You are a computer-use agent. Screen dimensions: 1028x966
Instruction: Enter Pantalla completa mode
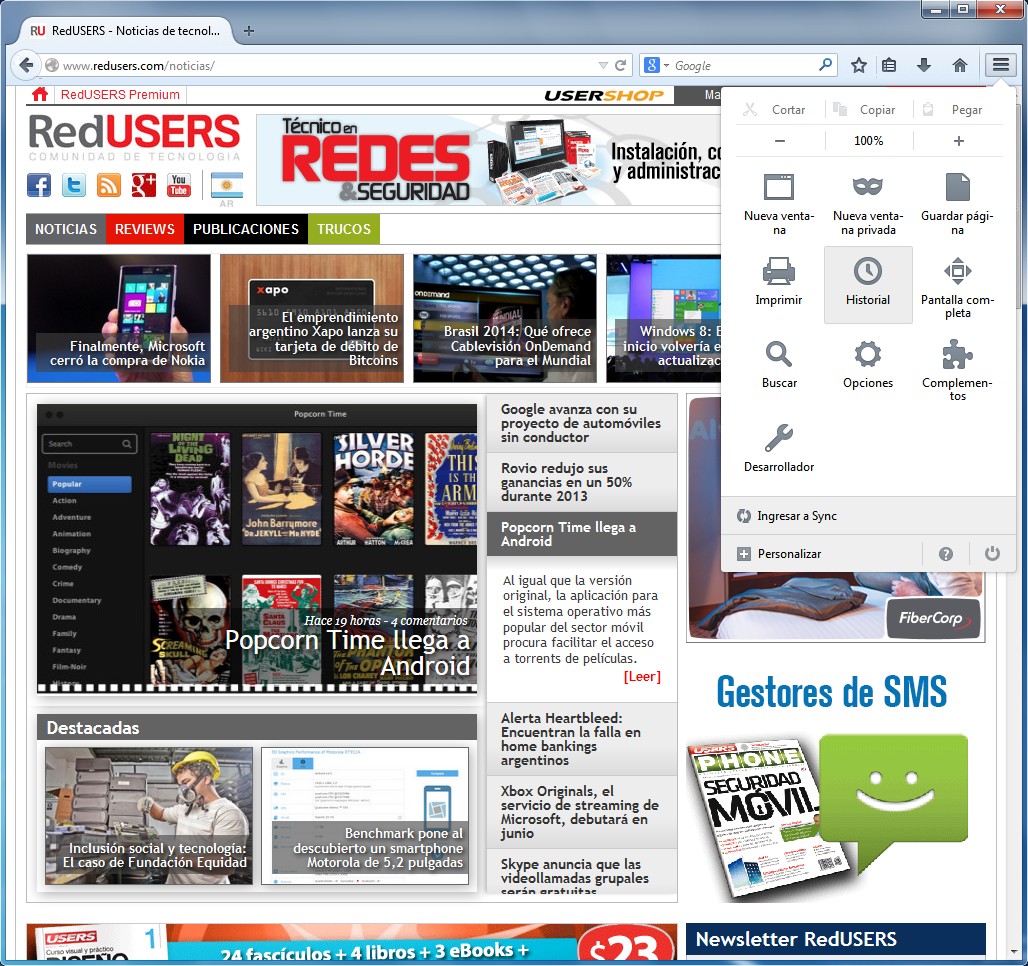tap(957, 285)
